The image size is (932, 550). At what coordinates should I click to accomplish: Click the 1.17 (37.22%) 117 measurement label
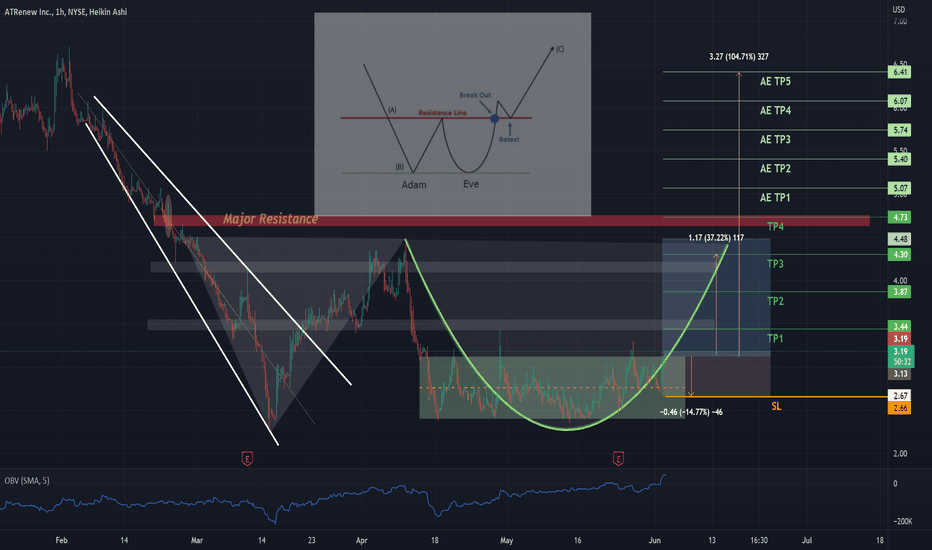pyautogui.click(x=716, y=238)
